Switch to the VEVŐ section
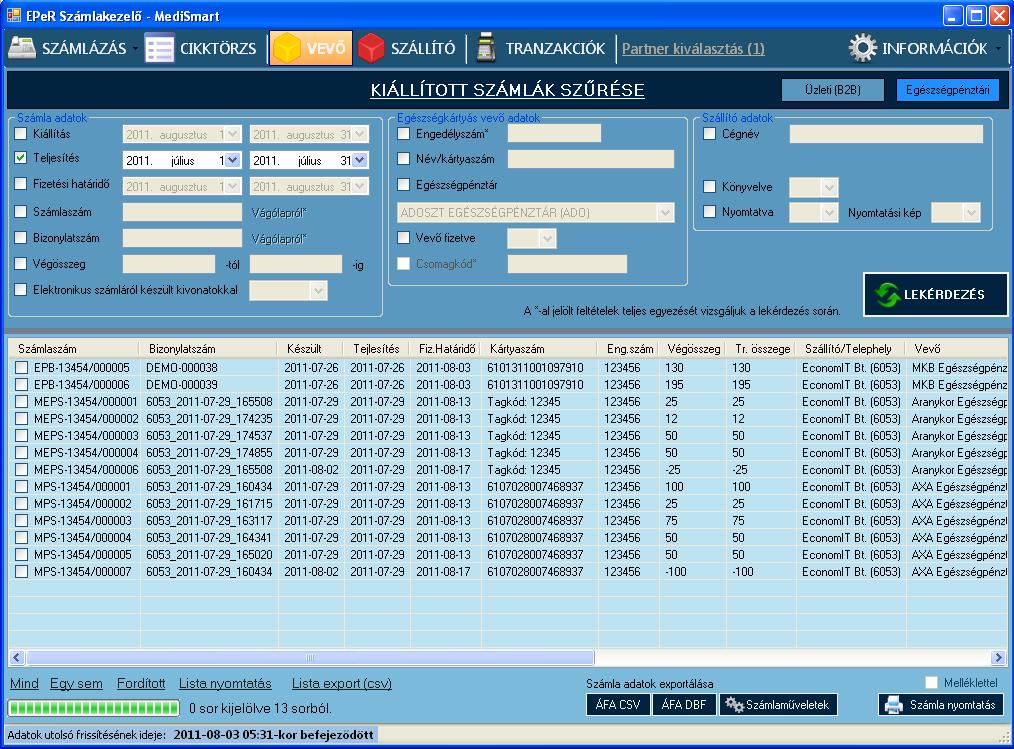The height and width of the screenshot is (749, 1014). pos(311,49)
